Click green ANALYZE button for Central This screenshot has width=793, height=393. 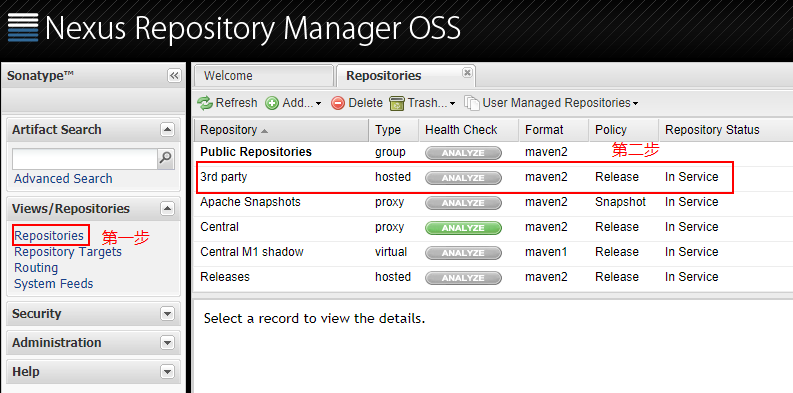[x=463, y=228]
